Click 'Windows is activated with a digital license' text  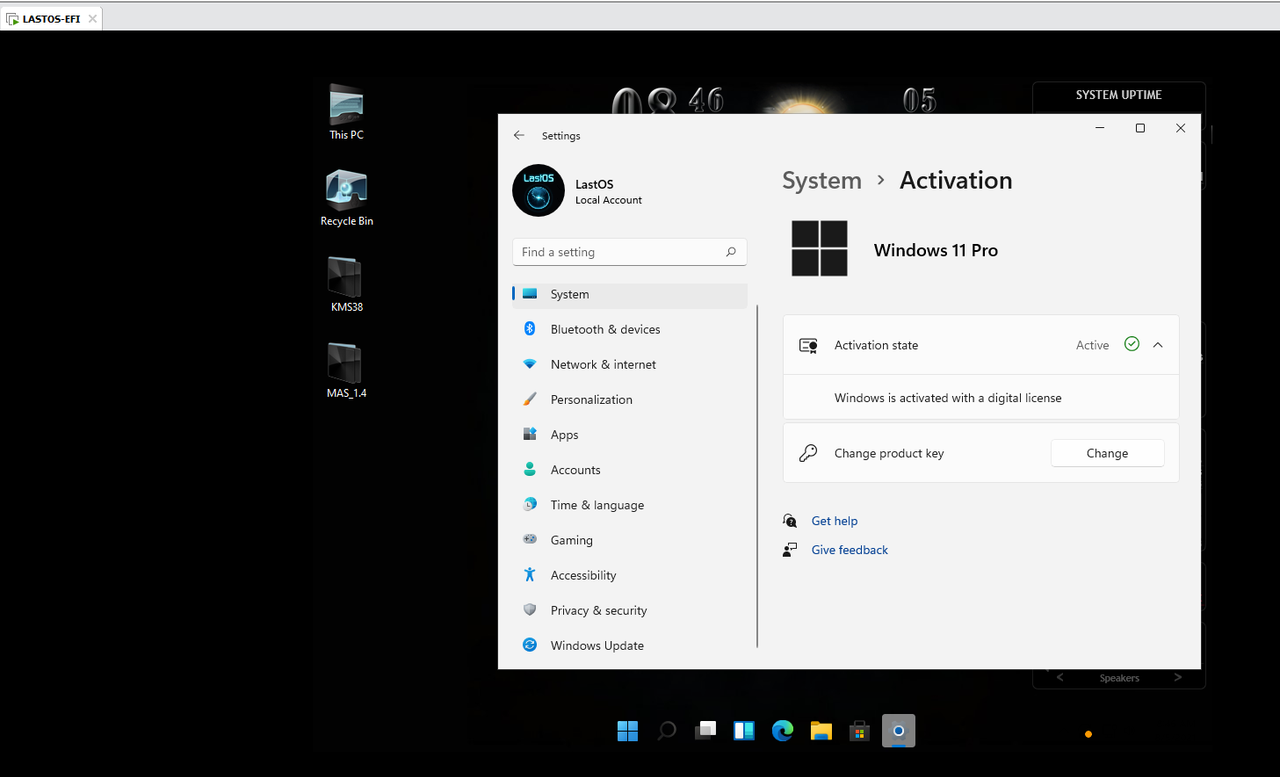click(948, 398)
